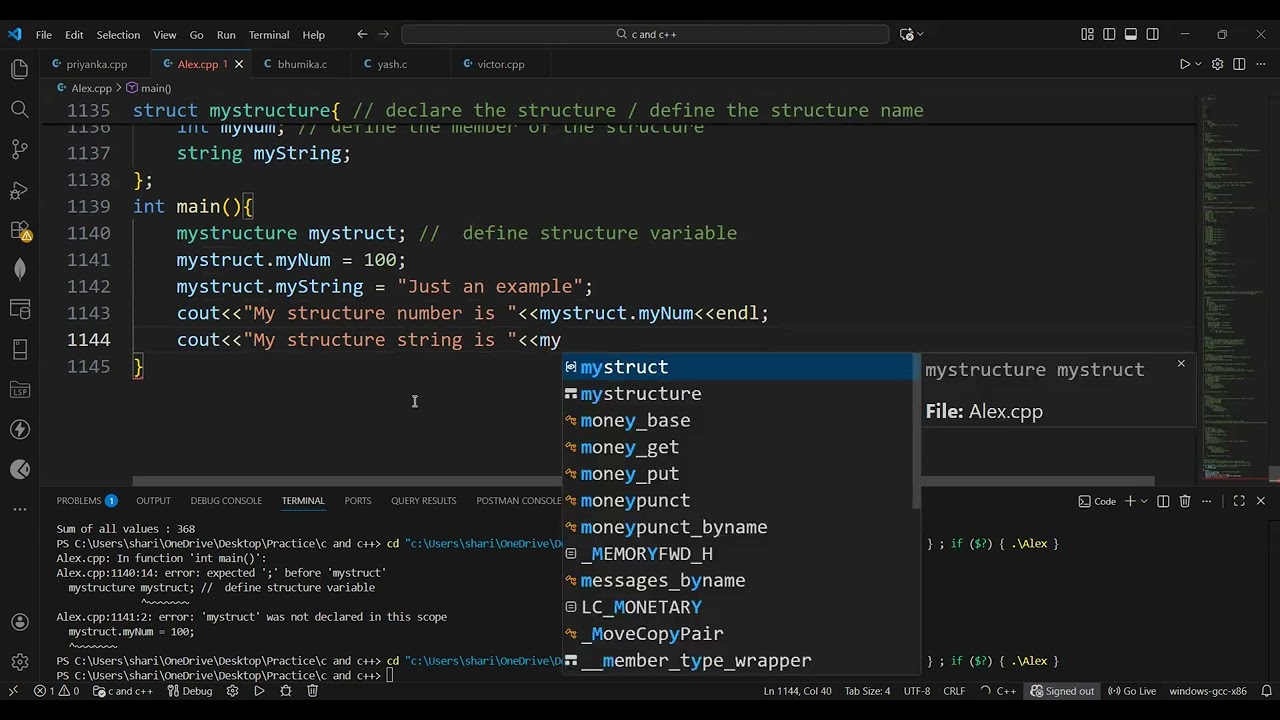Expand the run button dropdown arrow
Screen dimensions: 1280x720
pyautogui.click(x=1199, y=64)
